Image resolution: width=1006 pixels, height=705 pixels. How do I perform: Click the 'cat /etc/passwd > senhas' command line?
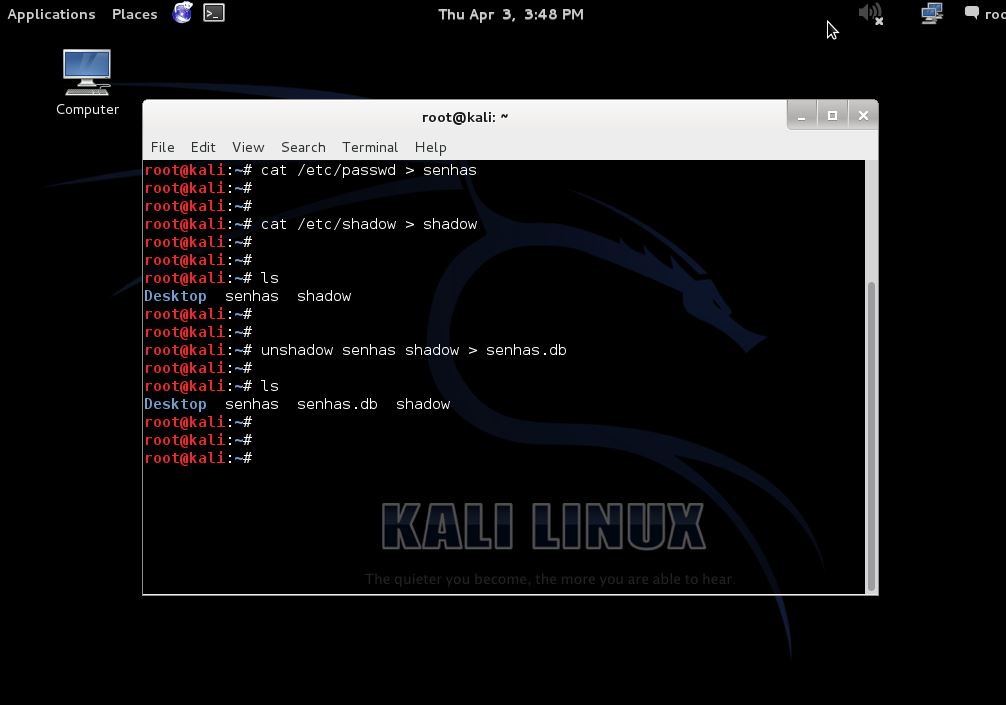(311, 170)
